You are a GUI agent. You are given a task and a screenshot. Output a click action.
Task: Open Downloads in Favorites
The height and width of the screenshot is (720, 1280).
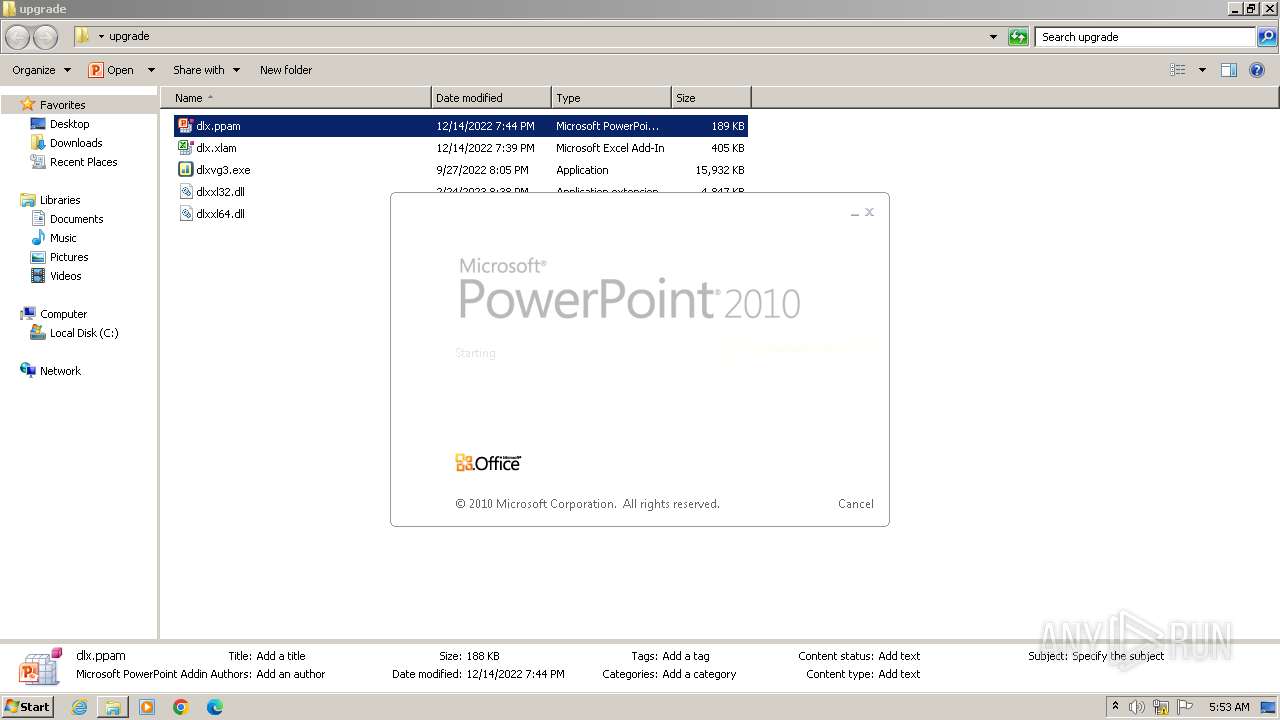[x=76, y=143]
